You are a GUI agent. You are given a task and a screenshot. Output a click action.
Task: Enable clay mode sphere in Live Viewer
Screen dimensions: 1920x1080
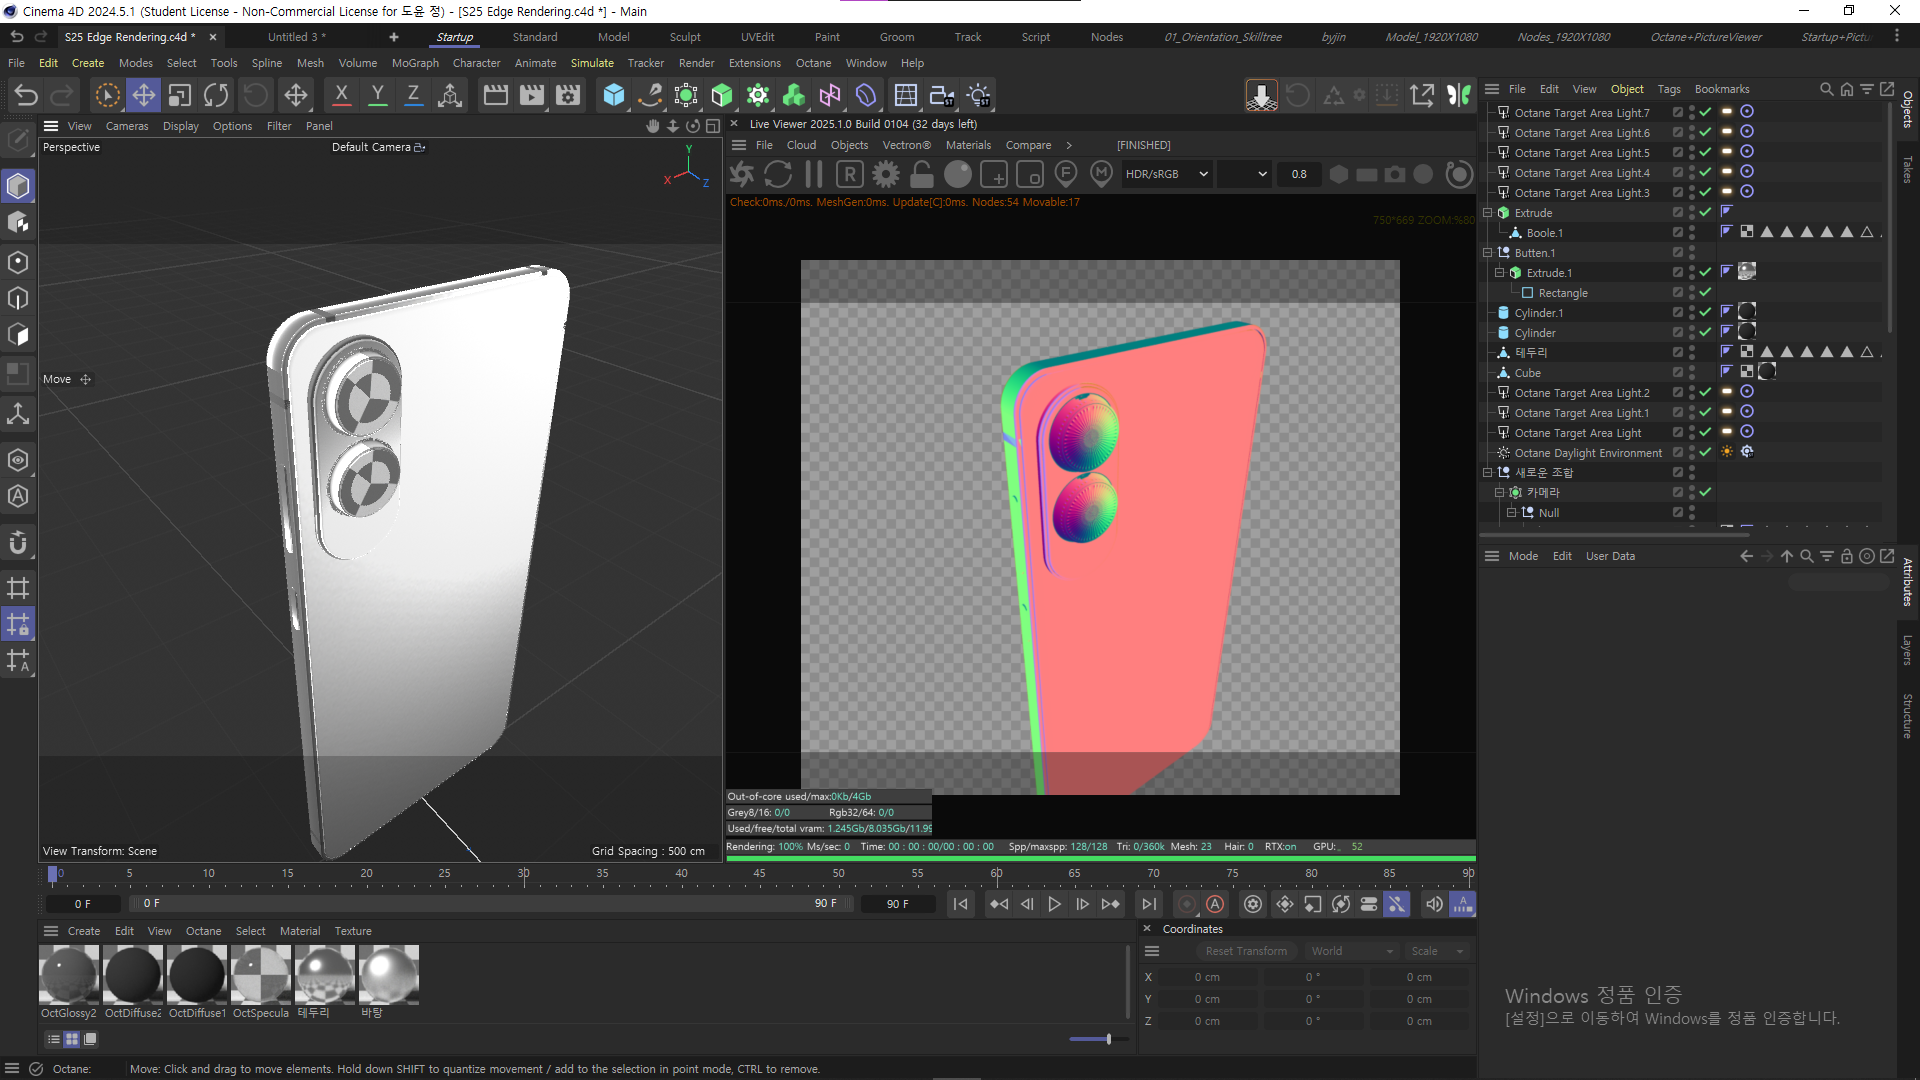(958, 174)
